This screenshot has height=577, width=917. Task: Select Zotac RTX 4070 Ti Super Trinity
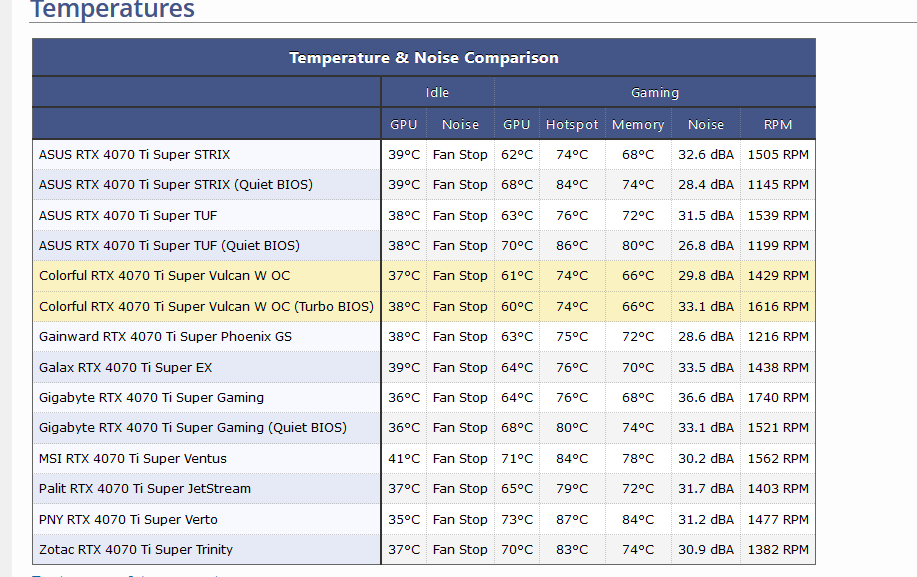coord(136,550)
